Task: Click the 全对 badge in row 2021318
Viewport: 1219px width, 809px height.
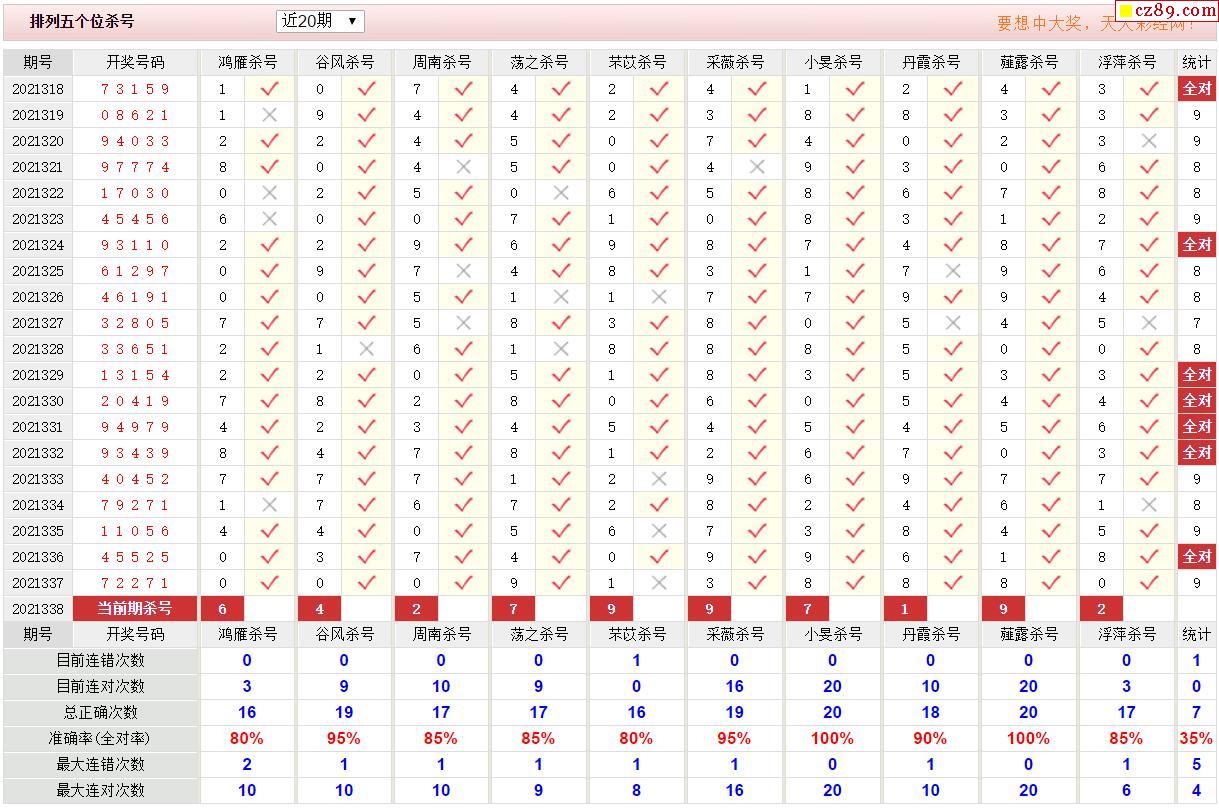Action: click(x=1197, y=89)
